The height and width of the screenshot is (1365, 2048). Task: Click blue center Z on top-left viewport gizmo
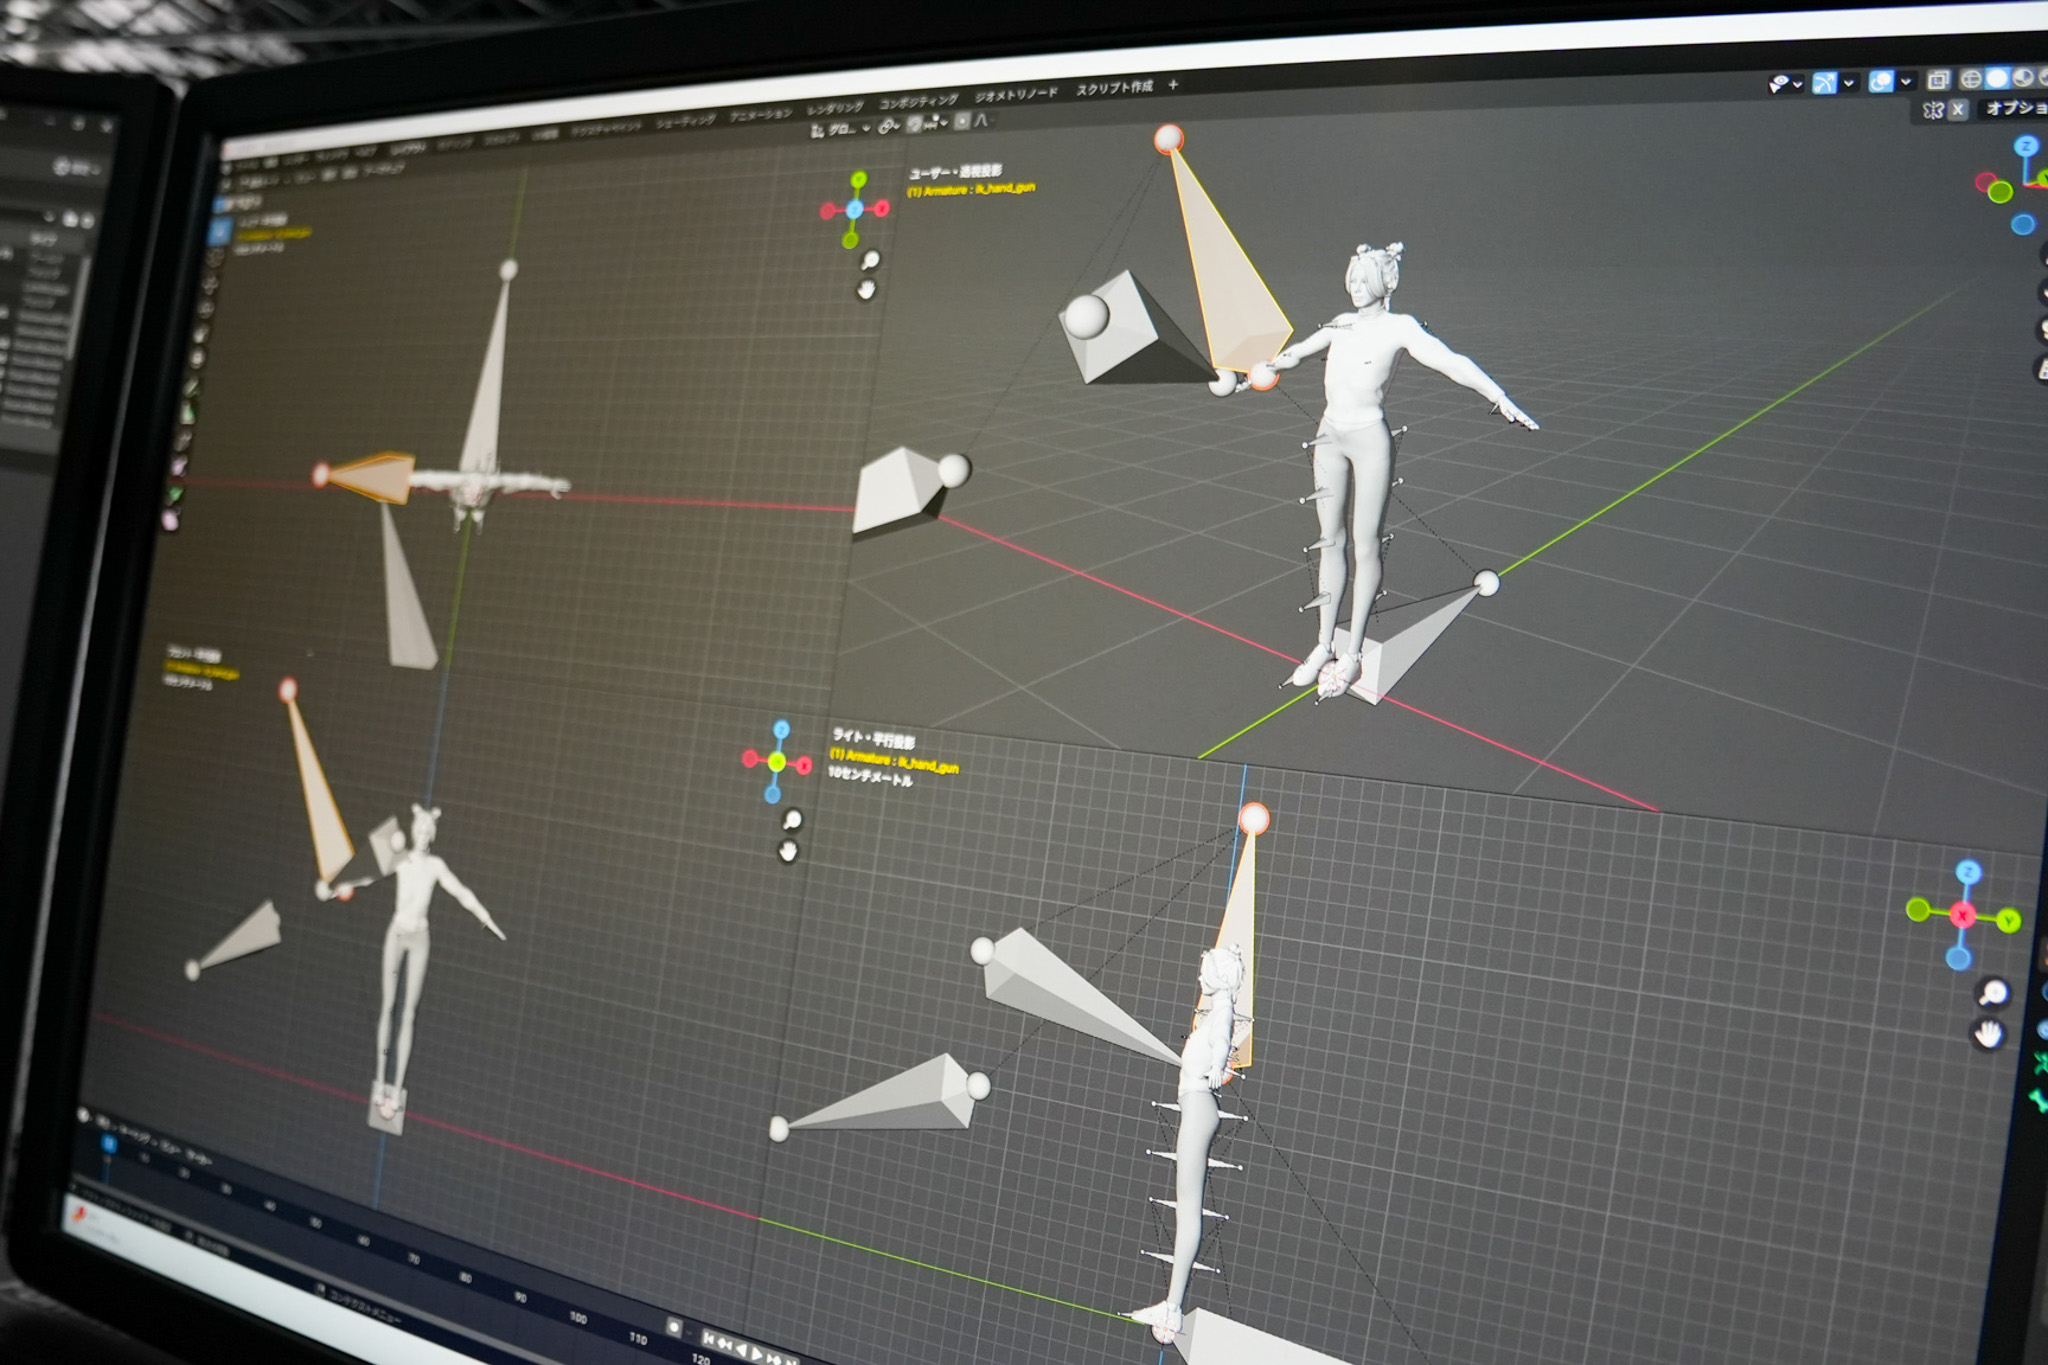[854, 209]
